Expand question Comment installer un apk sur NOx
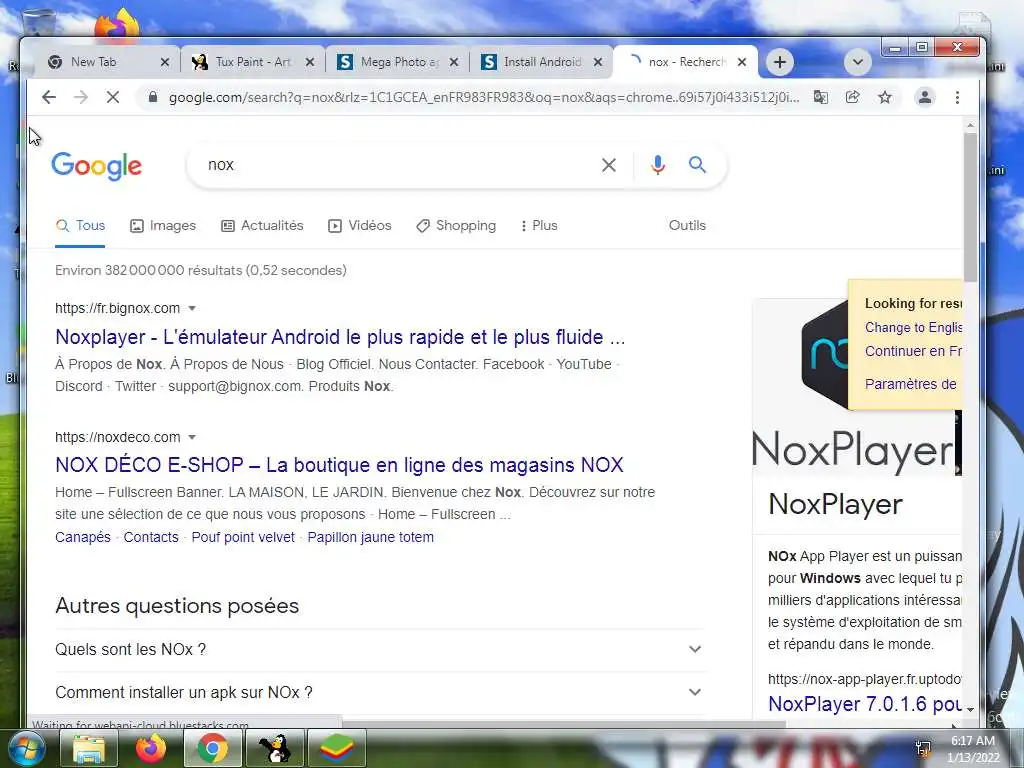Viewport: 1024px width, 768px height. point(379,692)
